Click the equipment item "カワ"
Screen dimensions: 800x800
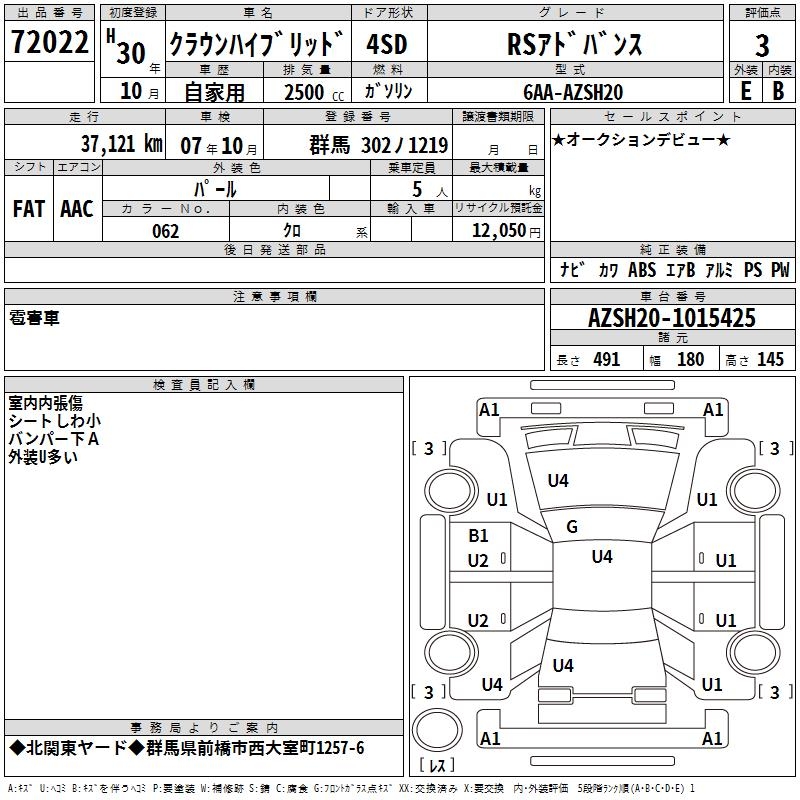click(608, 270)
